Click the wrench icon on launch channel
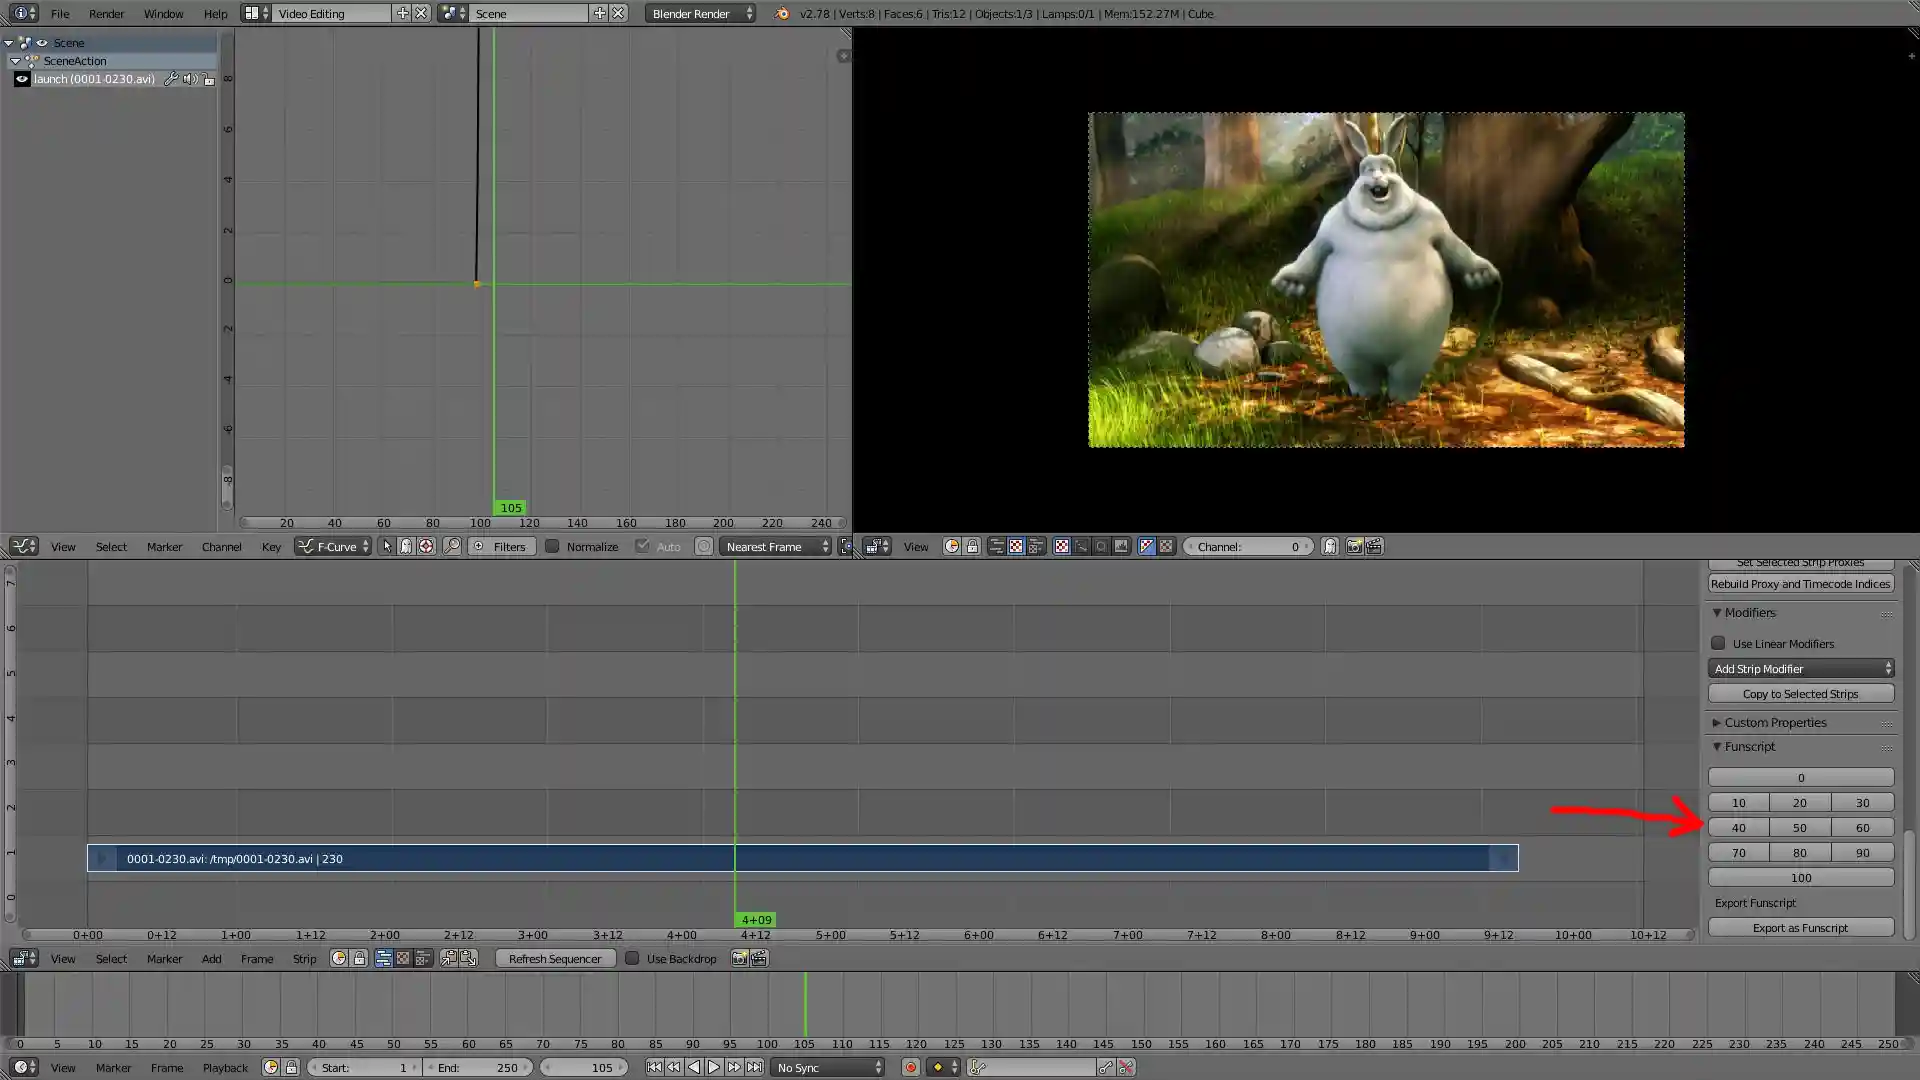Screen dimensions: 1920x1080 click(x=171, y=79)
